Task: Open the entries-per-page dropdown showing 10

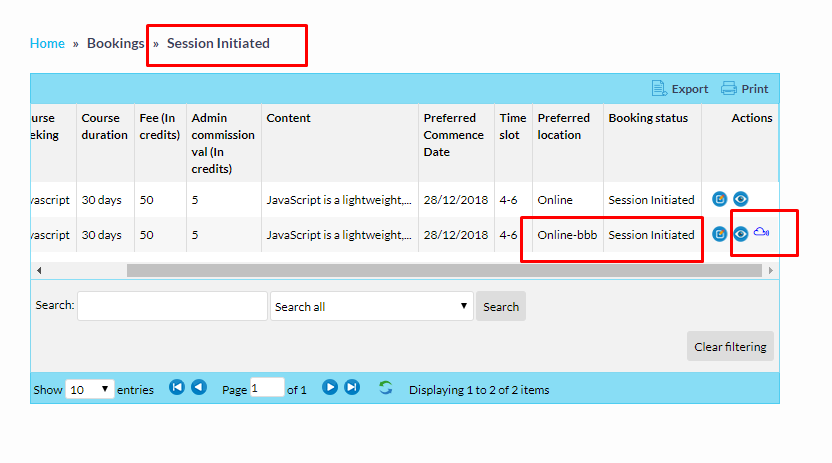Action: tap(90, 390)
